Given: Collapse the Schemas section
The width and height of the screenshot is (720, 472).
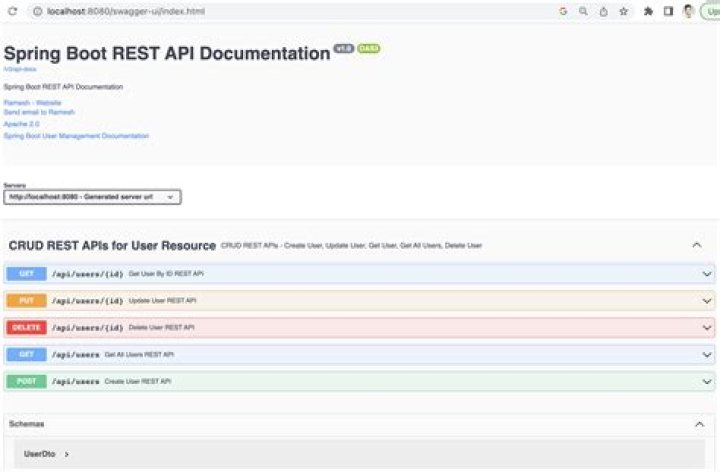Looking at the screenshot, I should pos(698,424).
